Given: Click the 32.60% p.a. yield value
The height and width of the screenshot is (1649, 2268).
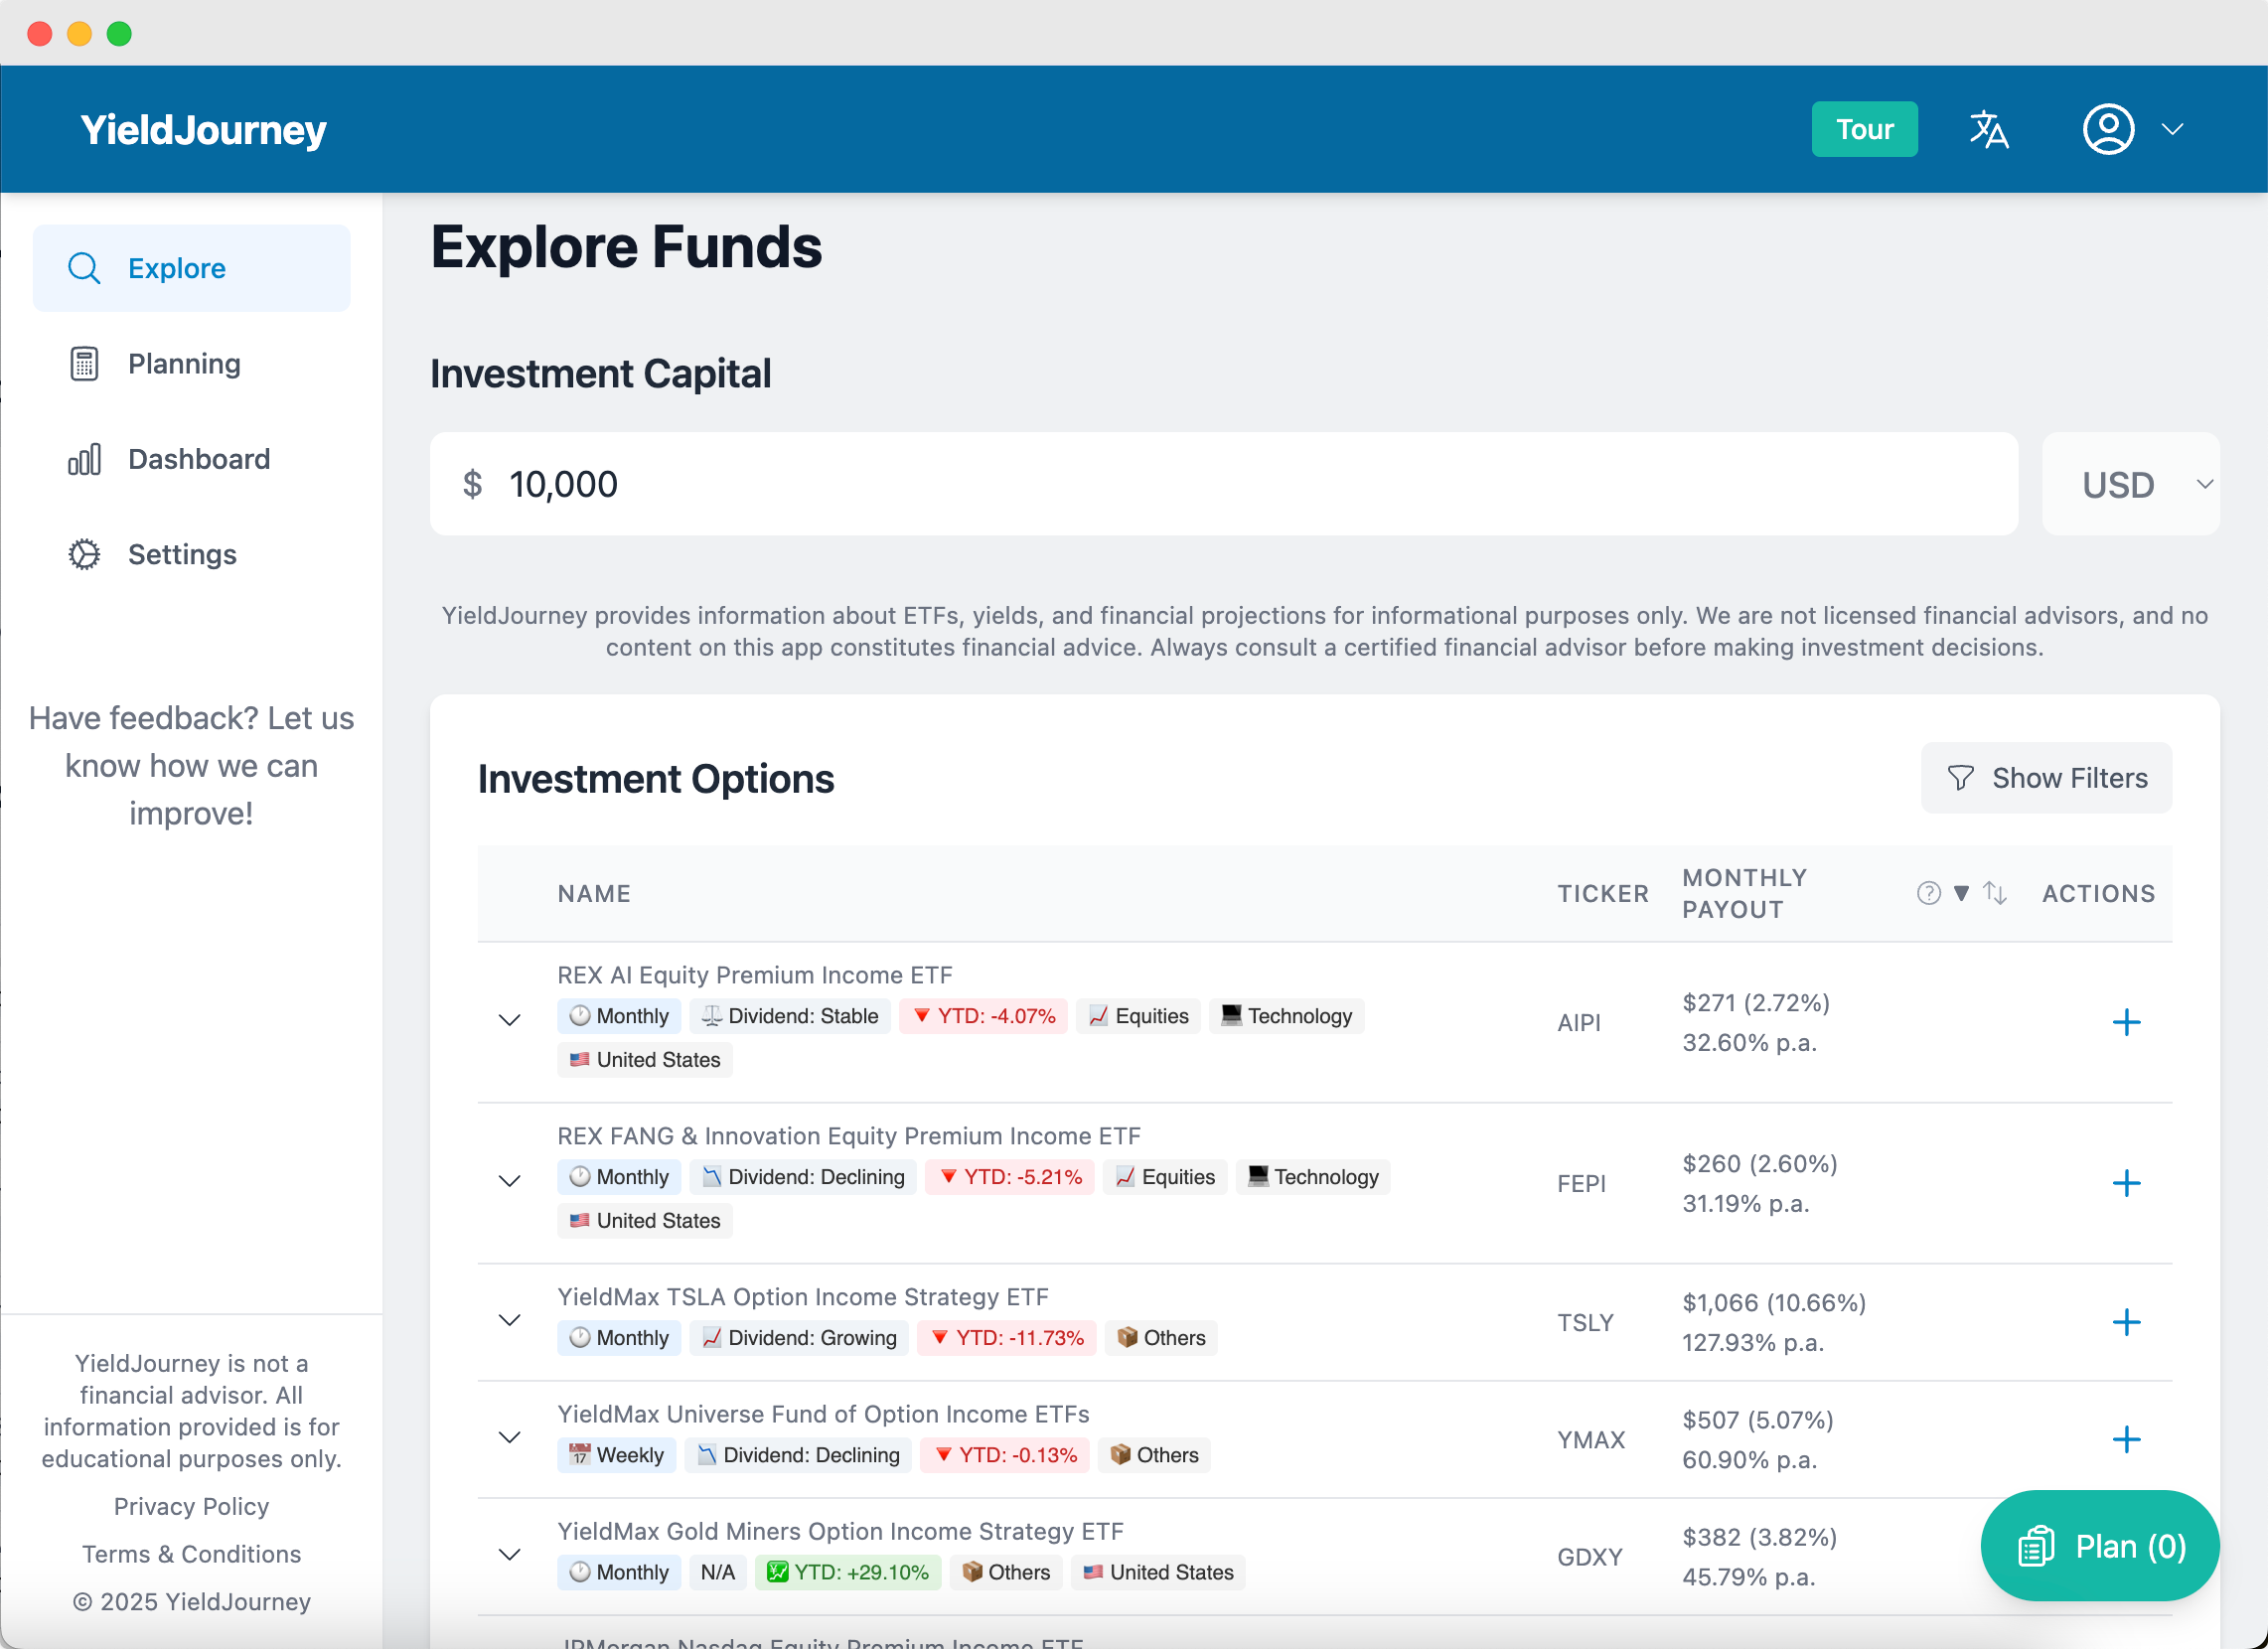Looking at the screenshot, I should pos(1749,1042).
